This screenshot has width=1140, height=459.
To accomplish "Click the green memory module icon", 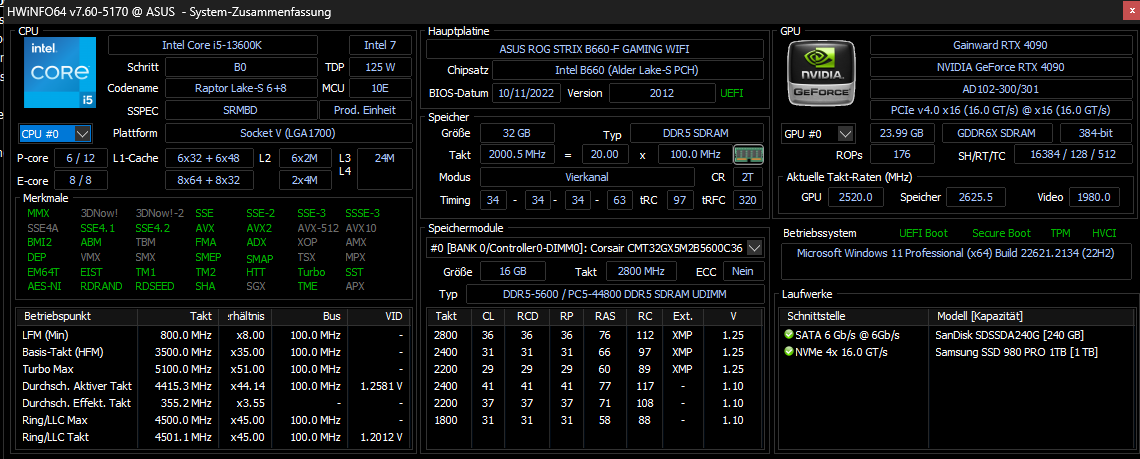I will (748, 154).
